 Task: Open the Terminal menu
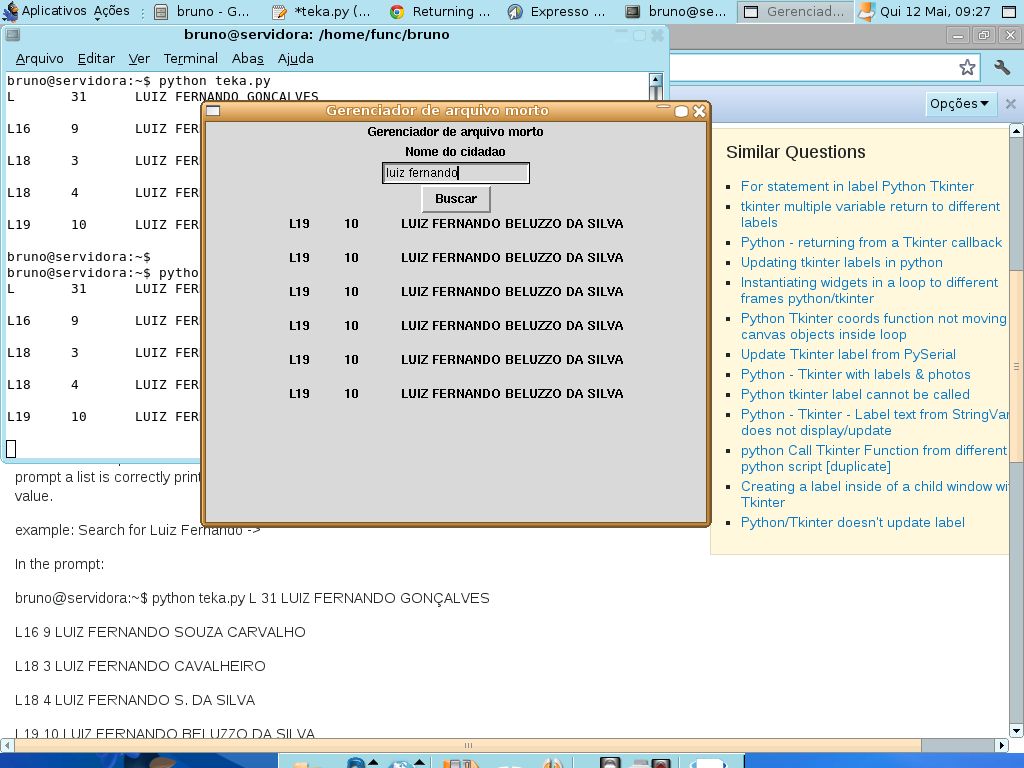coord(191,59)
